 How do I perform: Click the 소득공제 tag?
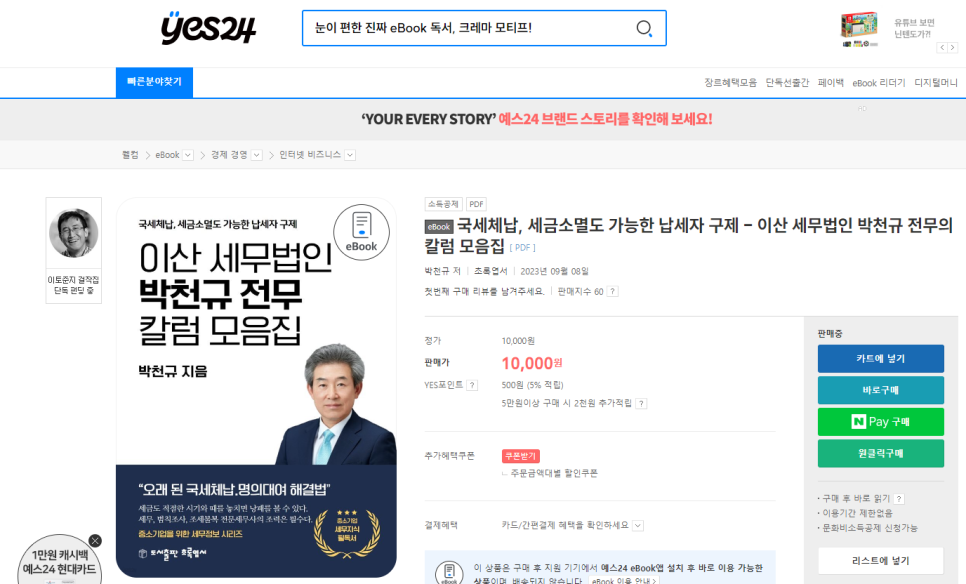(443, 204)
